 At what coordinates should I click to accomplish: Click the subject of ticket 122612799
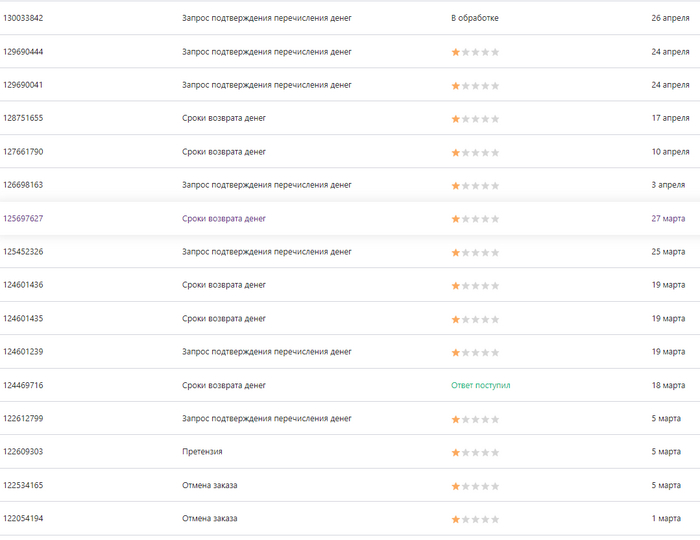pos(267,418)
